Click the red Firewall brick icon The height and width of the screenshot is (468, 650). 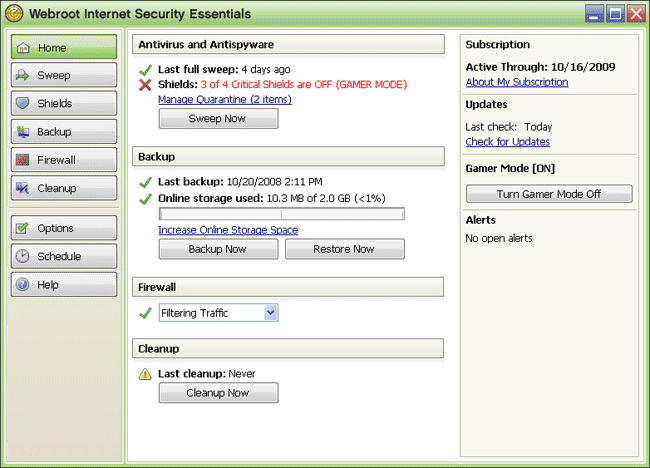coord(22,160)
